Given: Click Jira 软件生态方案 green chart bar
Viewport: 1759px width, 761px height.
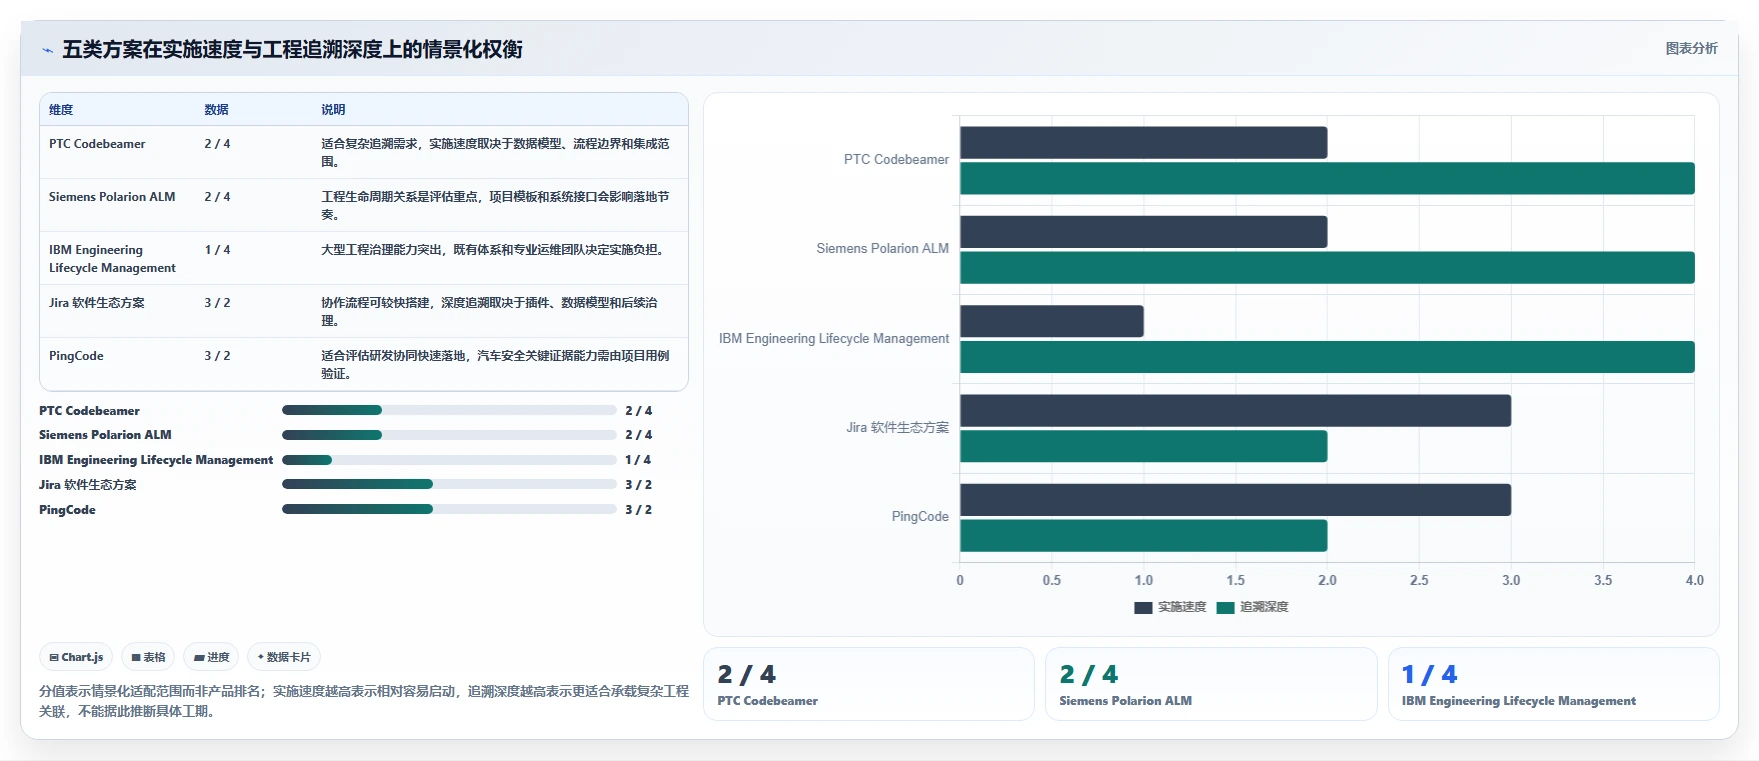Looking at the screenshot, I should click(x=1143, y=447).
